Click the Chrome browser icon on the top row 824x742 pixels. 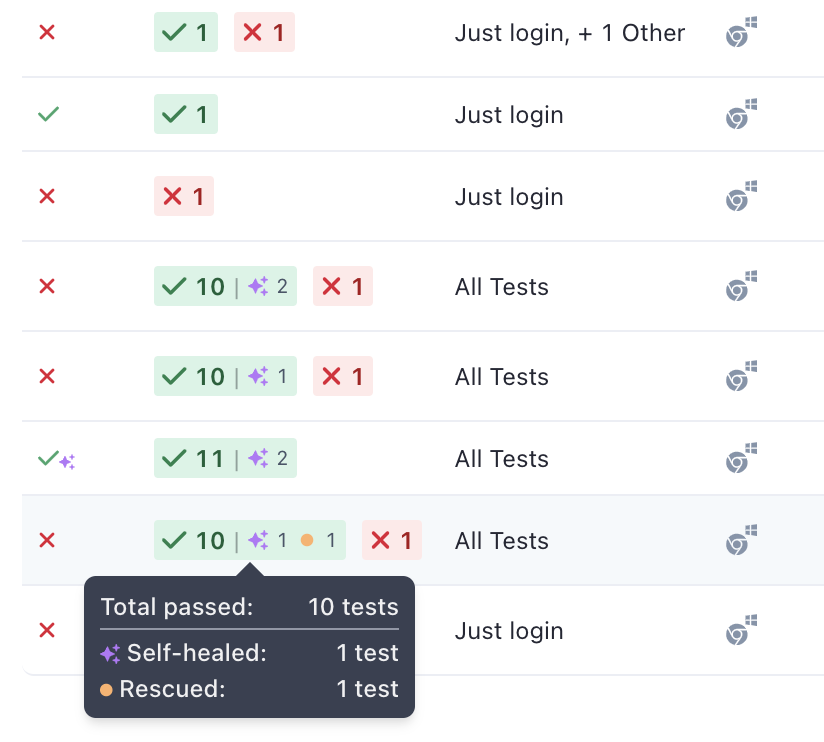tap(740, 32)
